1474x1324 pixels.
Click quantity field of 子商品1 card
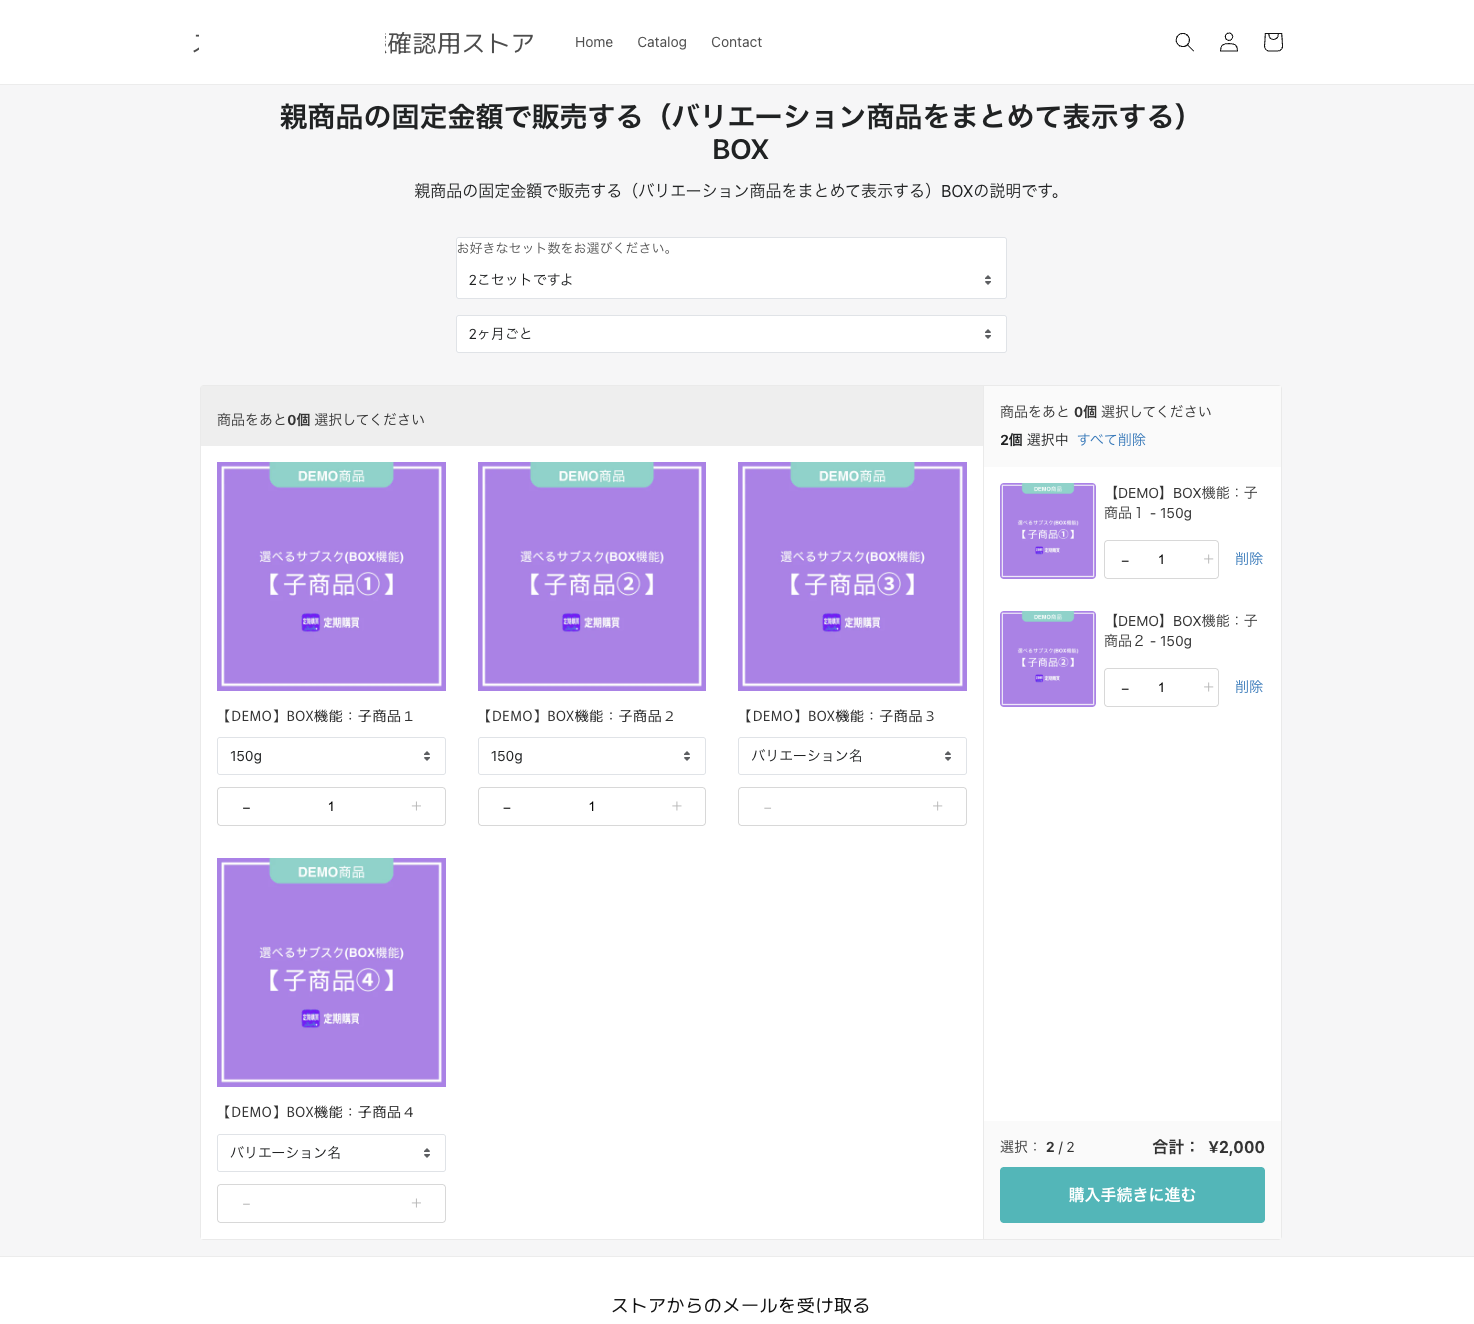pyautogui.click(x=331, y=806)
